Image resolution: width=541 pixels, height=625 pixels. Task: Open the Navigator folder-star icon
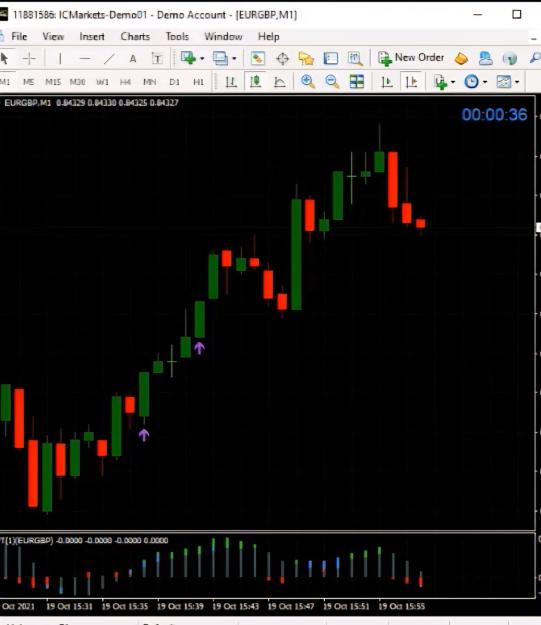pos(306,59)
